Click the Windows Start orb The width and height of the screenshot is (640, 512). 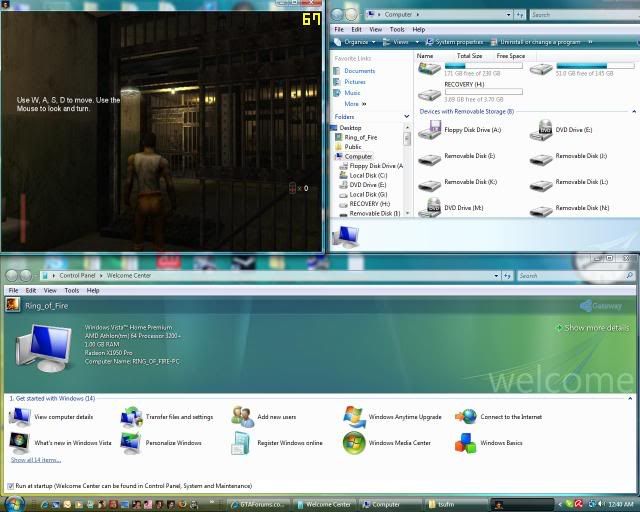pyautogui.click(x=14, y=503)
